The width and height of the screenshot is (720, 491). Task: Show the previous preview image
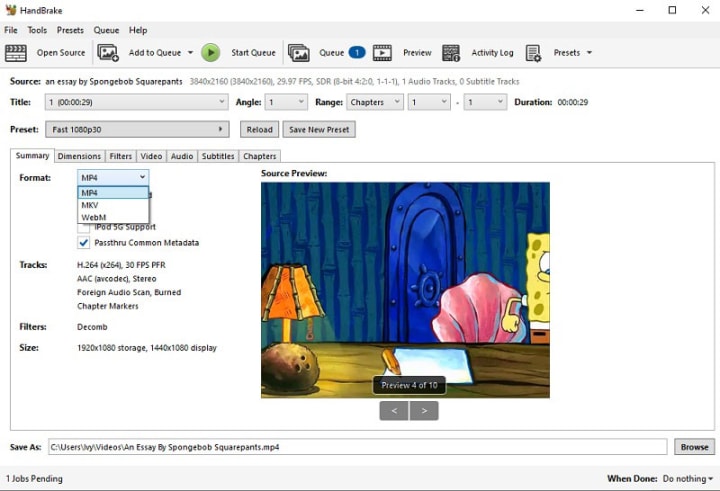[394, 411]
